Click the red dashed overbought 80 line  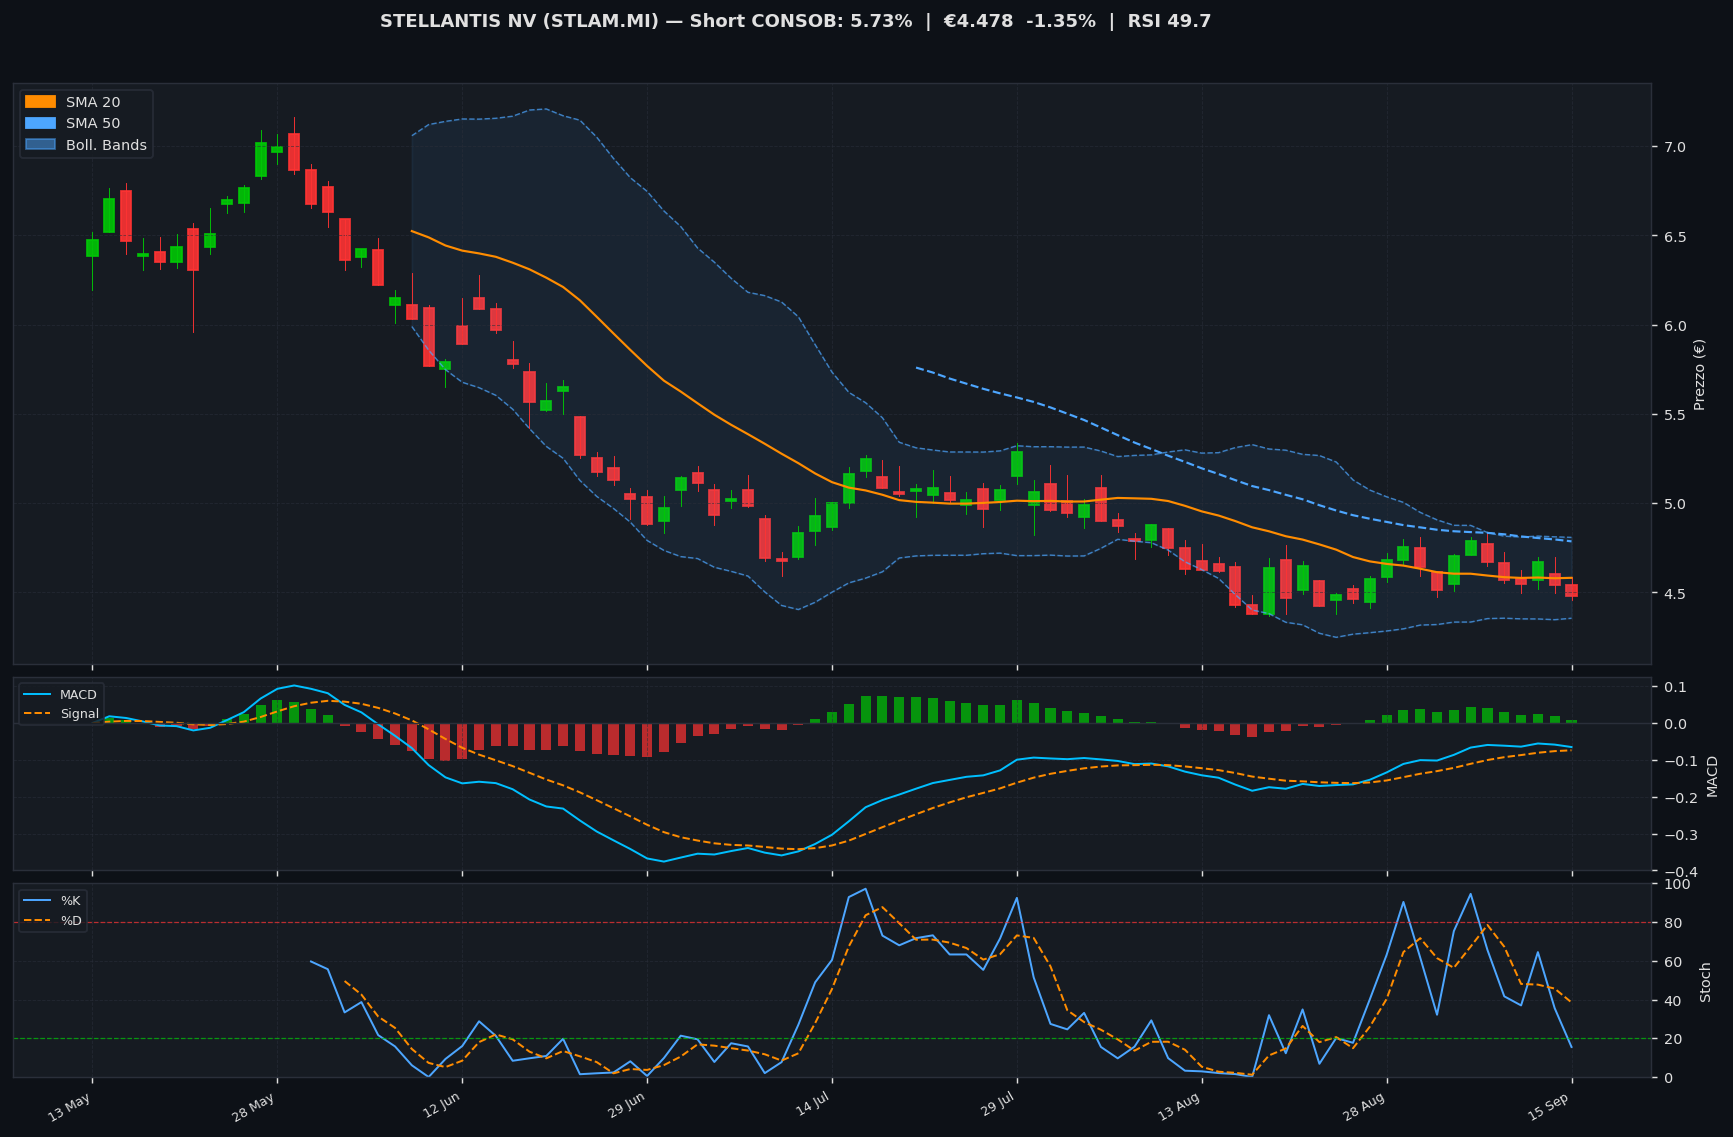(832, 922)
